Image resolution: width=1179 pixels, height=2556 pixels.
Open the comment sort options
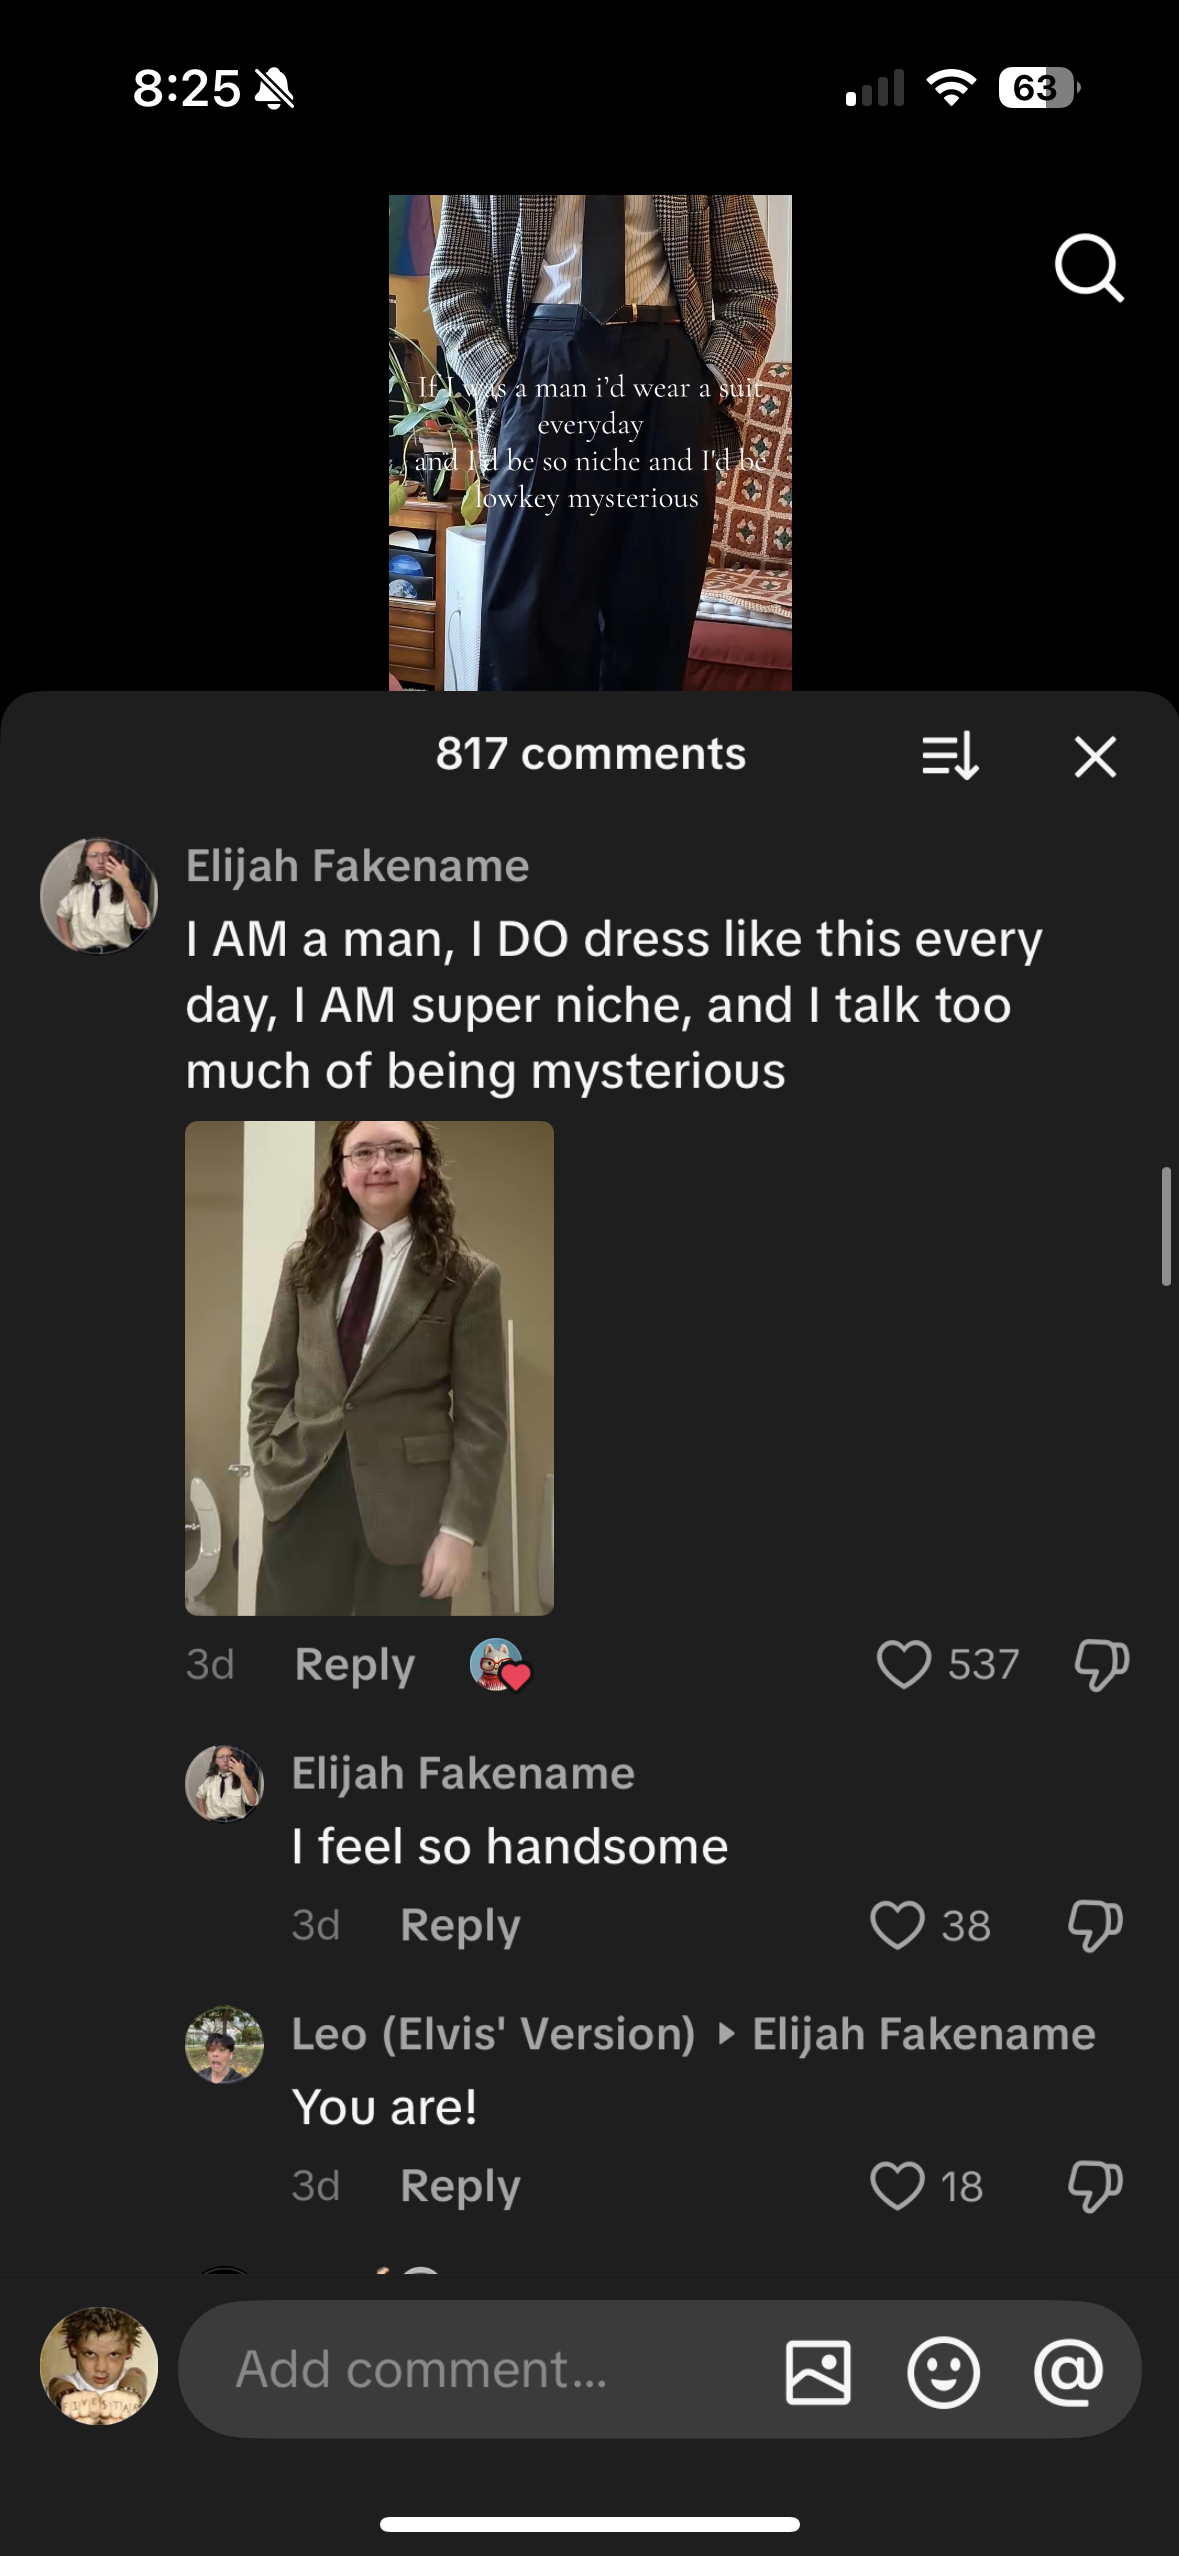[949, 756]
